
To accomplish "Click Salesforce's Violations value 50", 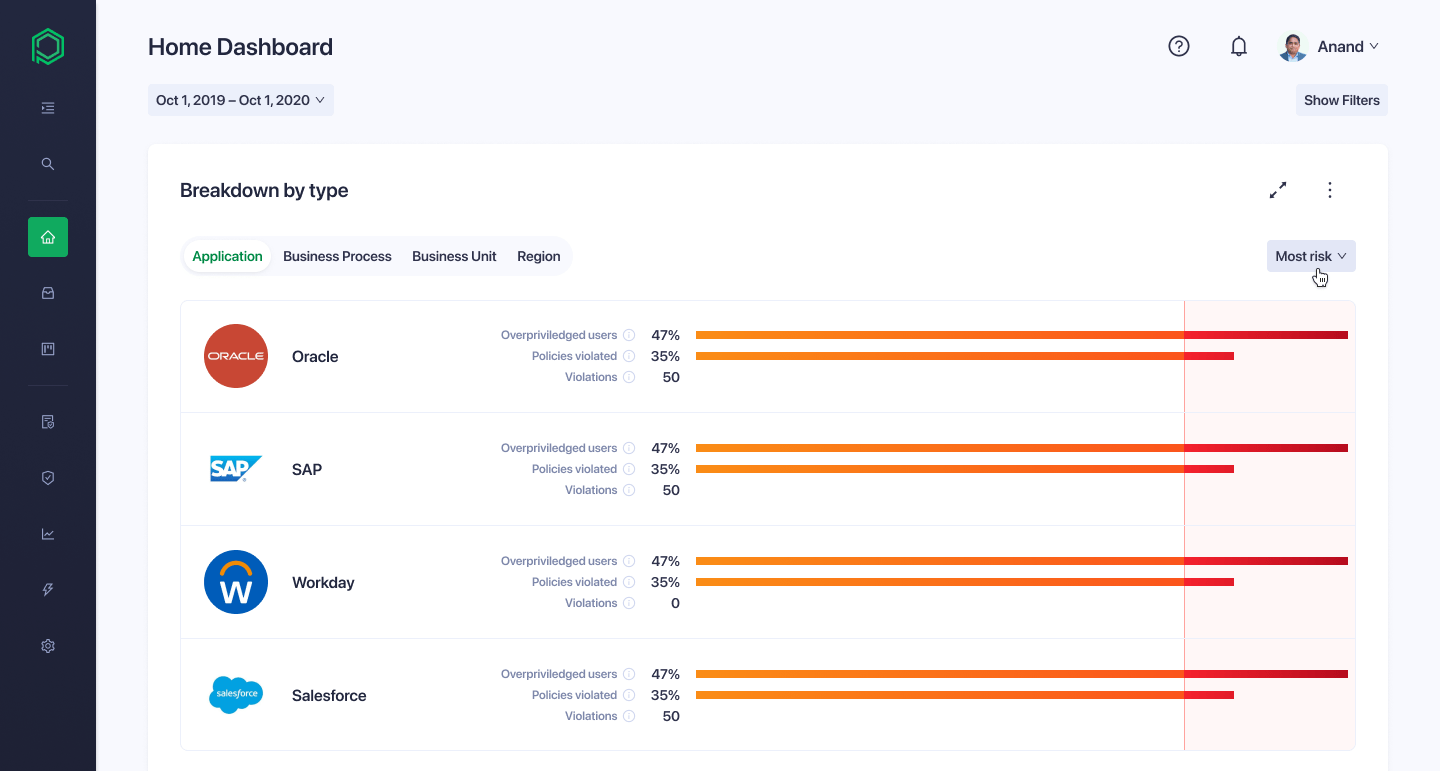I will click(671, 716).
